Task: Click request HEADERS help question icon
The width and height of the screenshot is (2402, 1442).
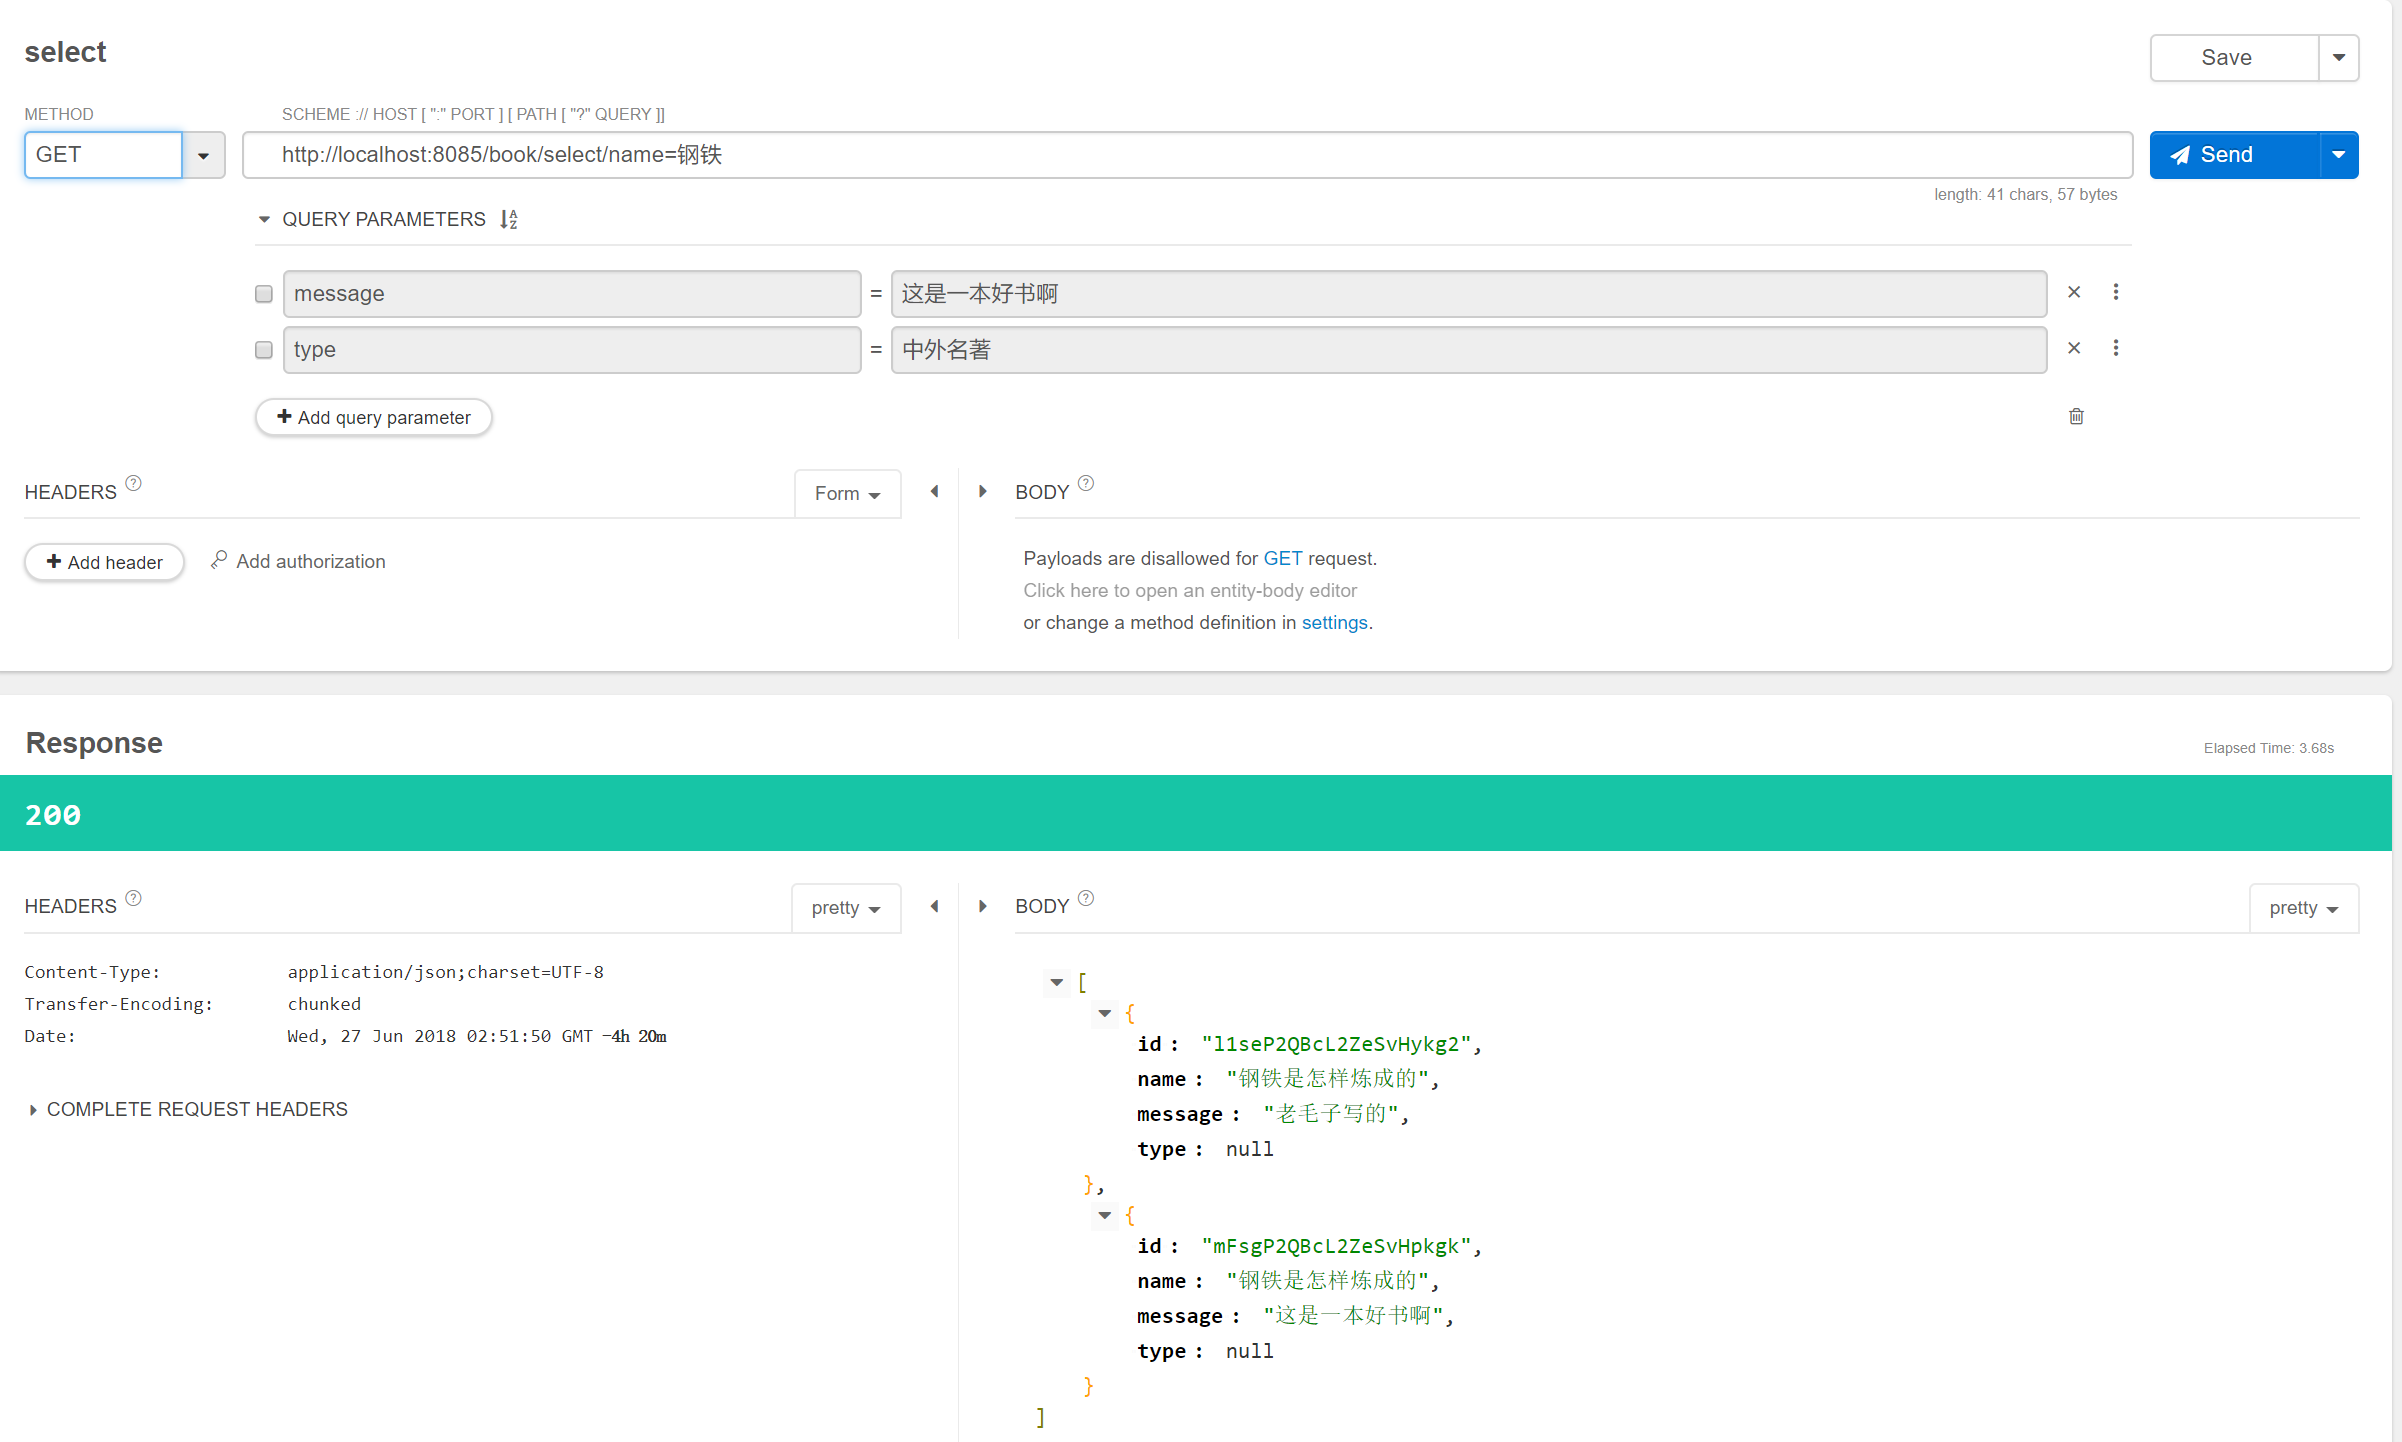Action: [x=133, y=484]
